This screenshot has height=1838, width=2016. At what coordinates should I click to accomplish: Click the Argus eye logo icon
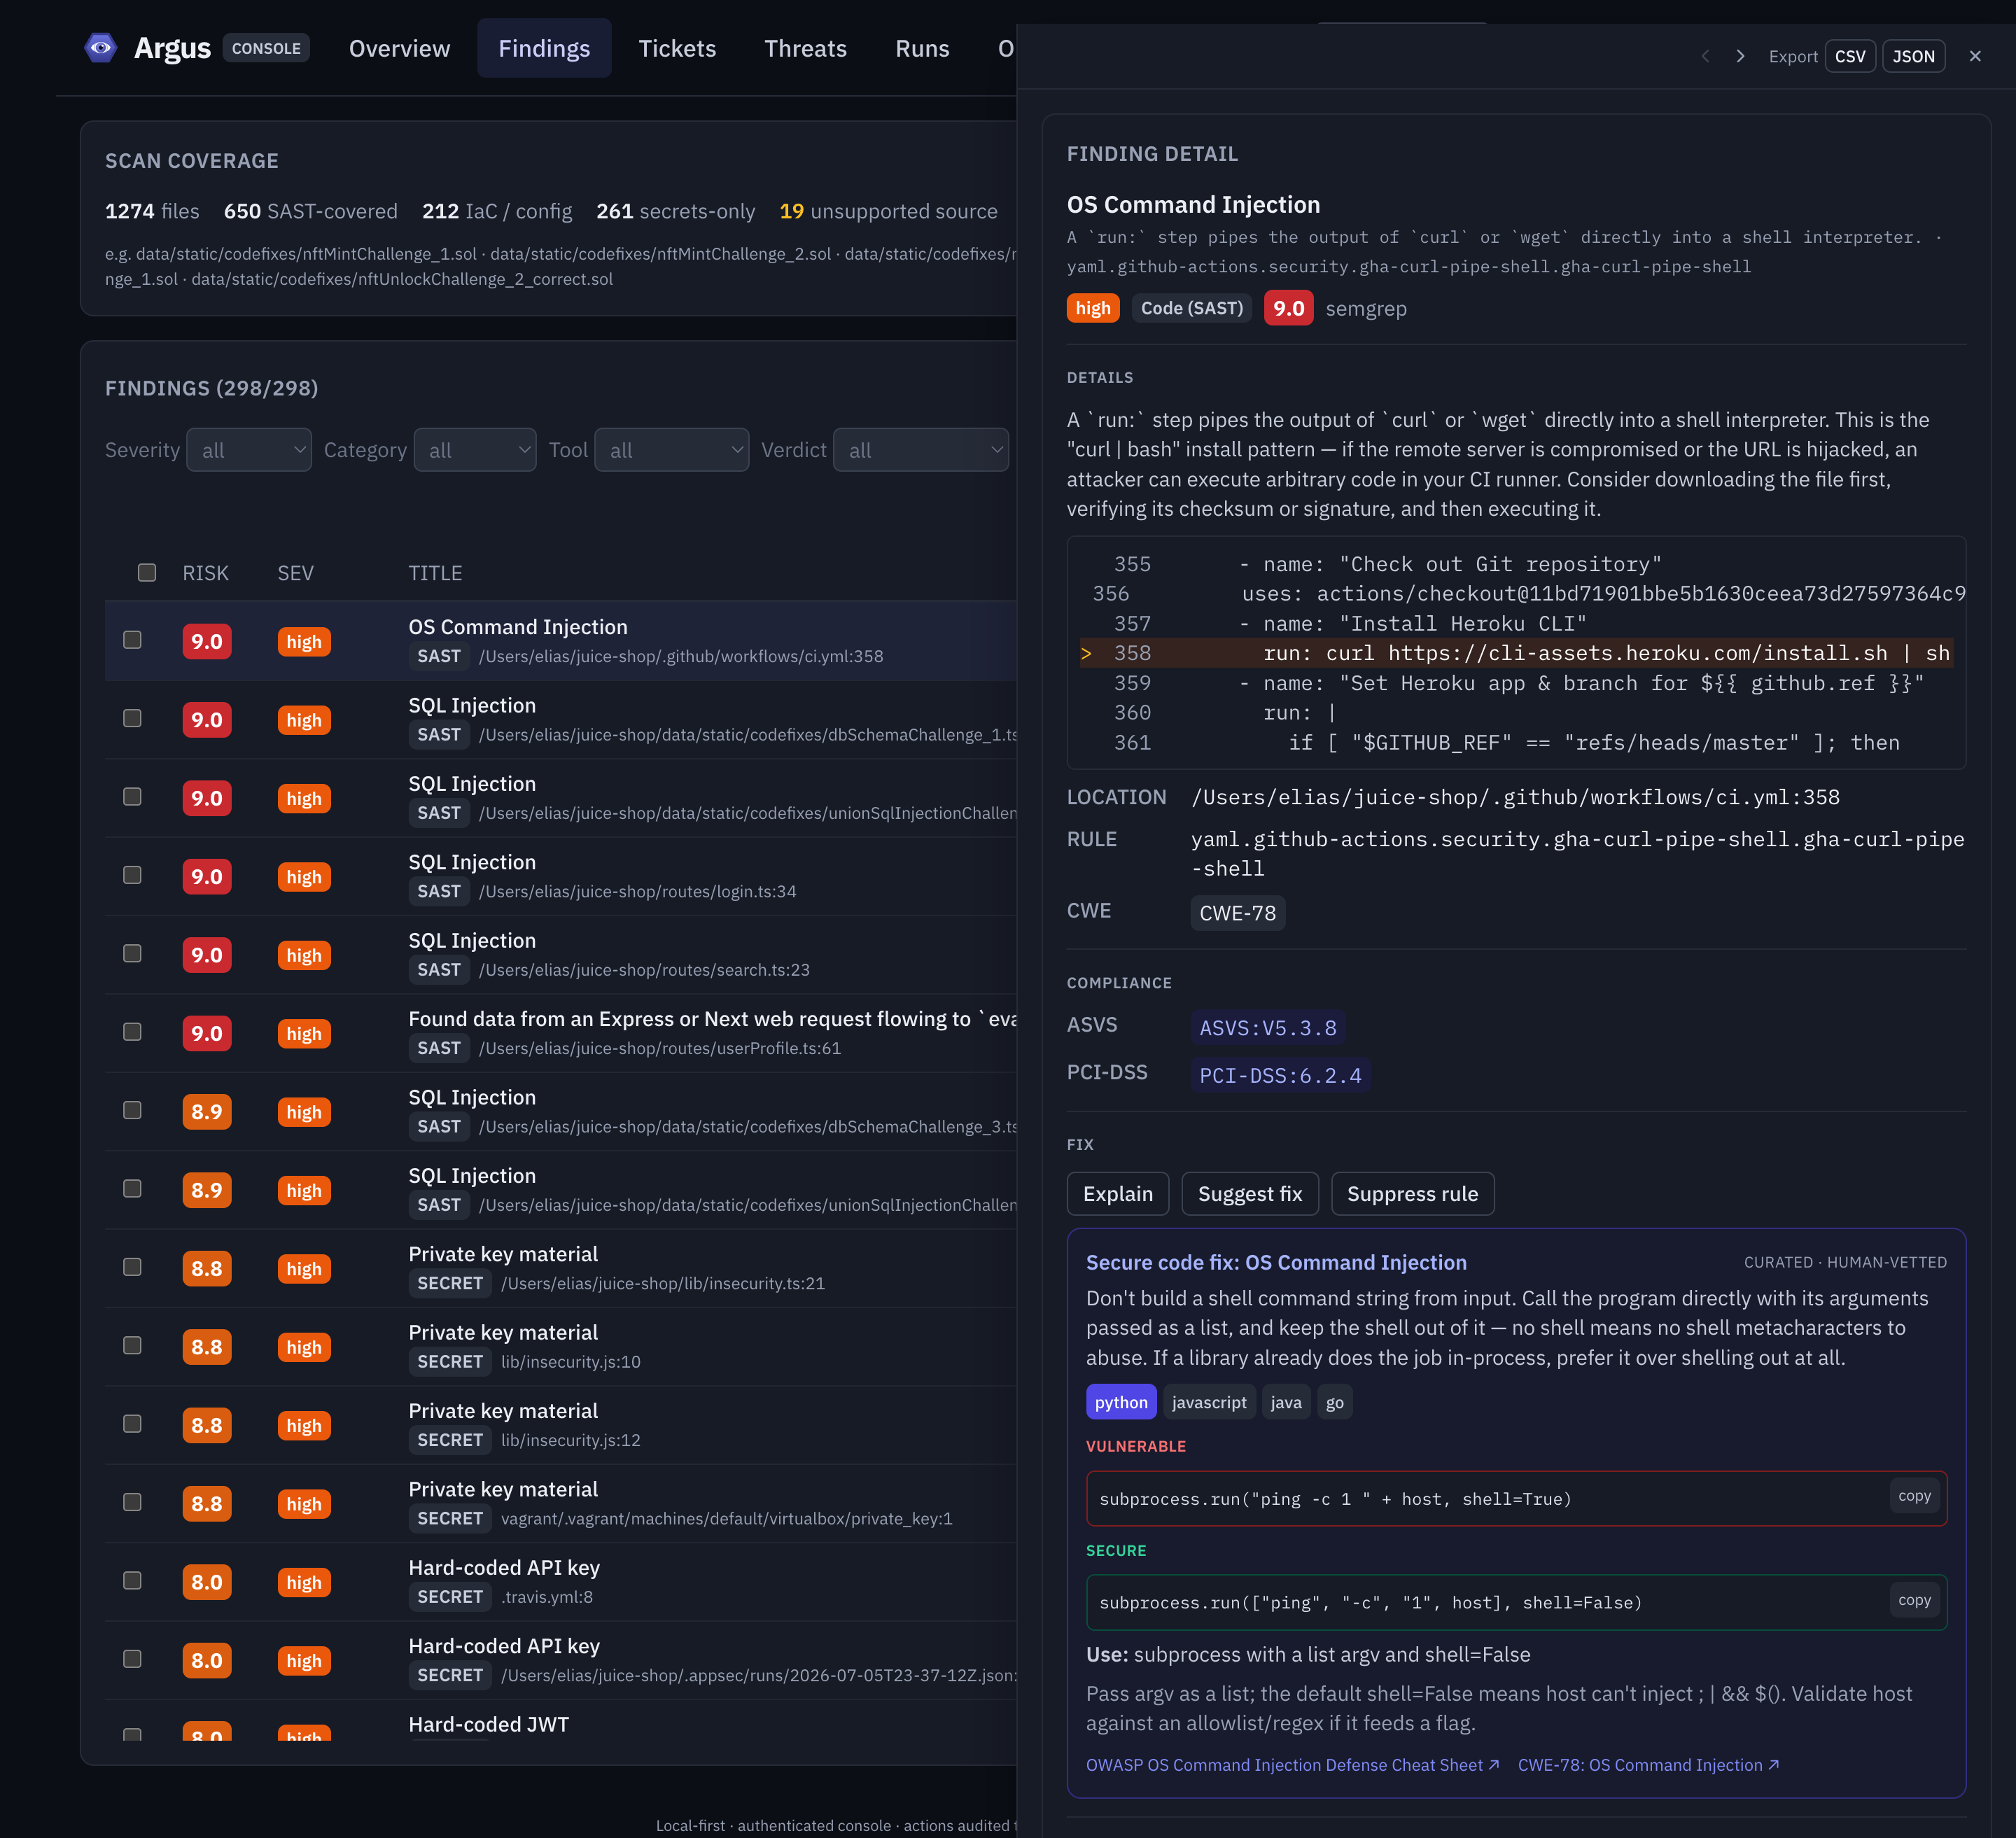100,48
